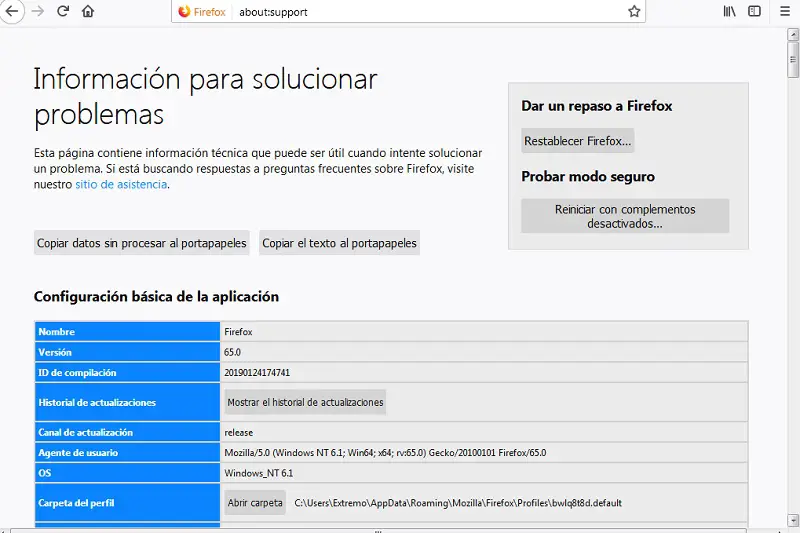800x533 pixels.
Task: Click Historial de actualizaciones header cell
Action: [x=127, y=402]
